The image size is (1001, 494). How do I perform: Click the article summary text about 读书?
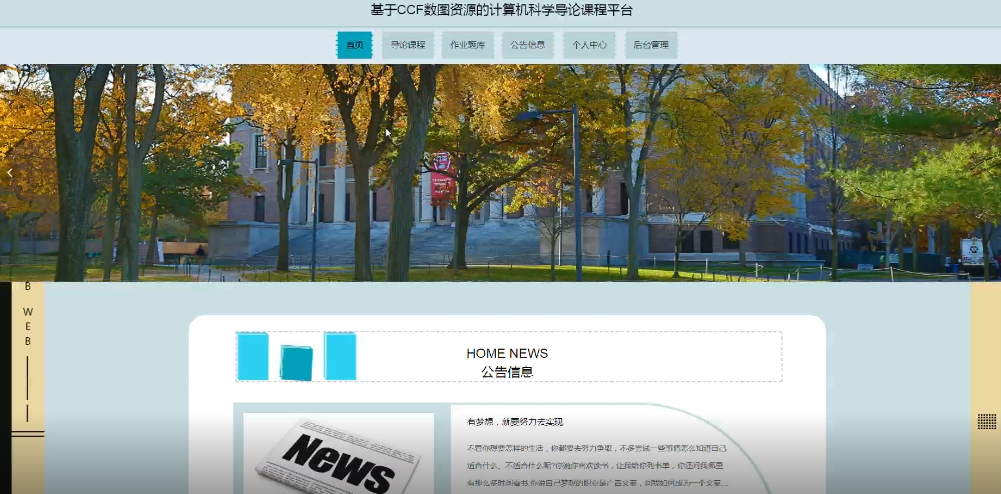click(x=597, y=466)
